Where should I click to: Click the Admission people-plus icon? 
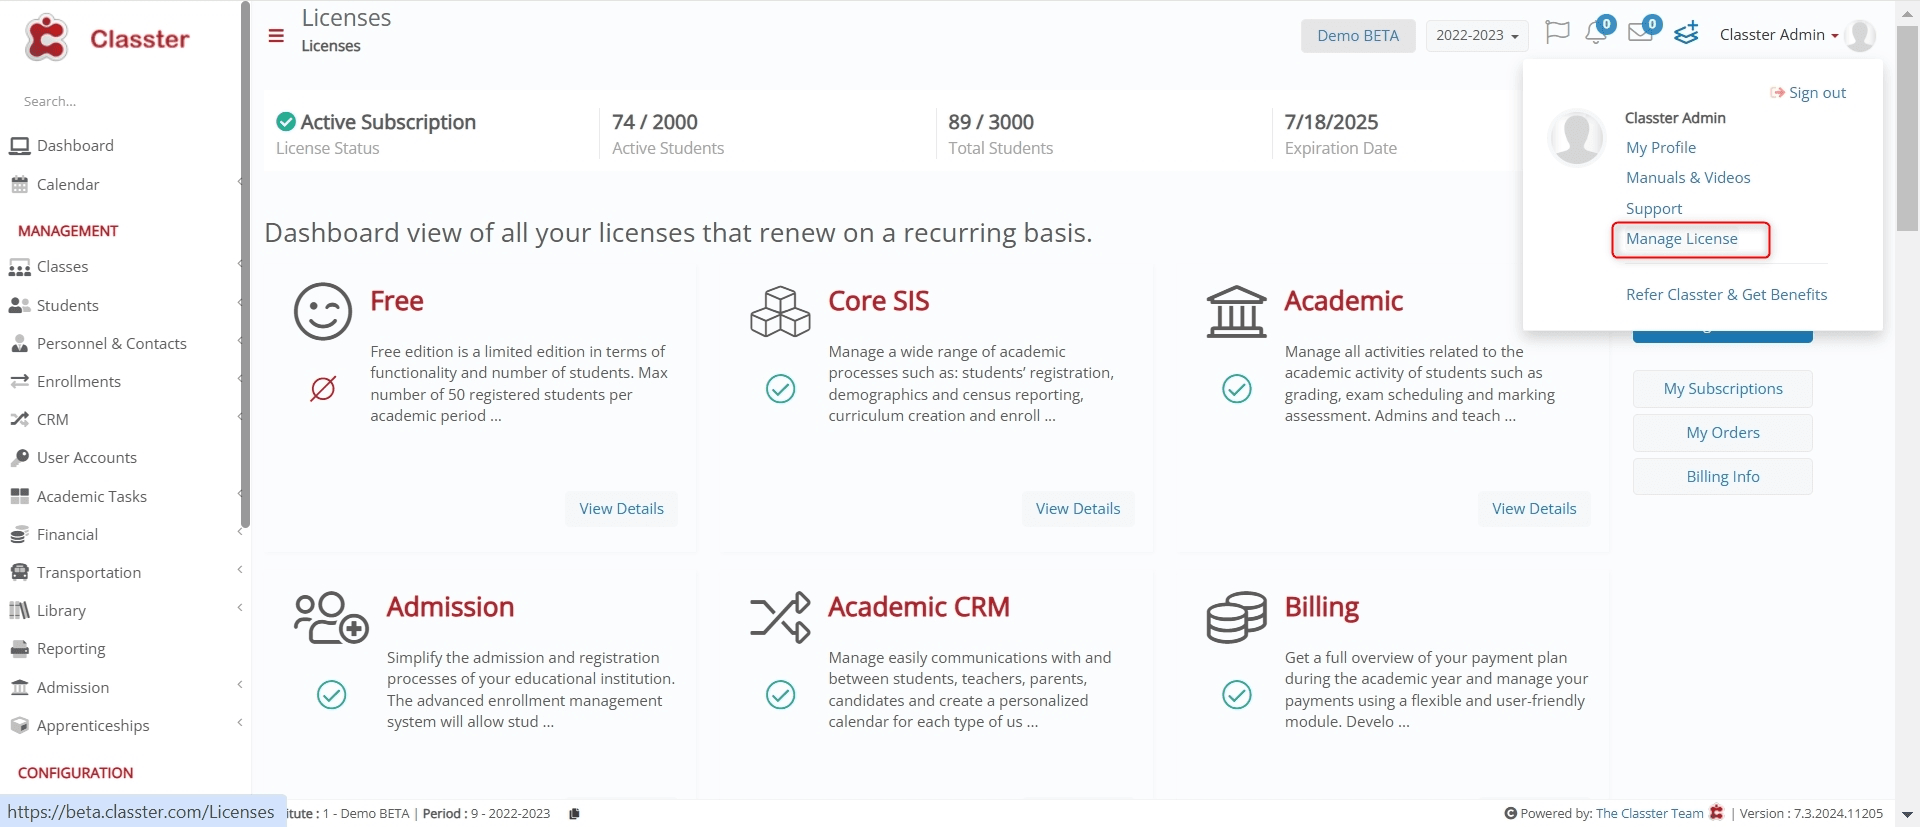[331, 617]
